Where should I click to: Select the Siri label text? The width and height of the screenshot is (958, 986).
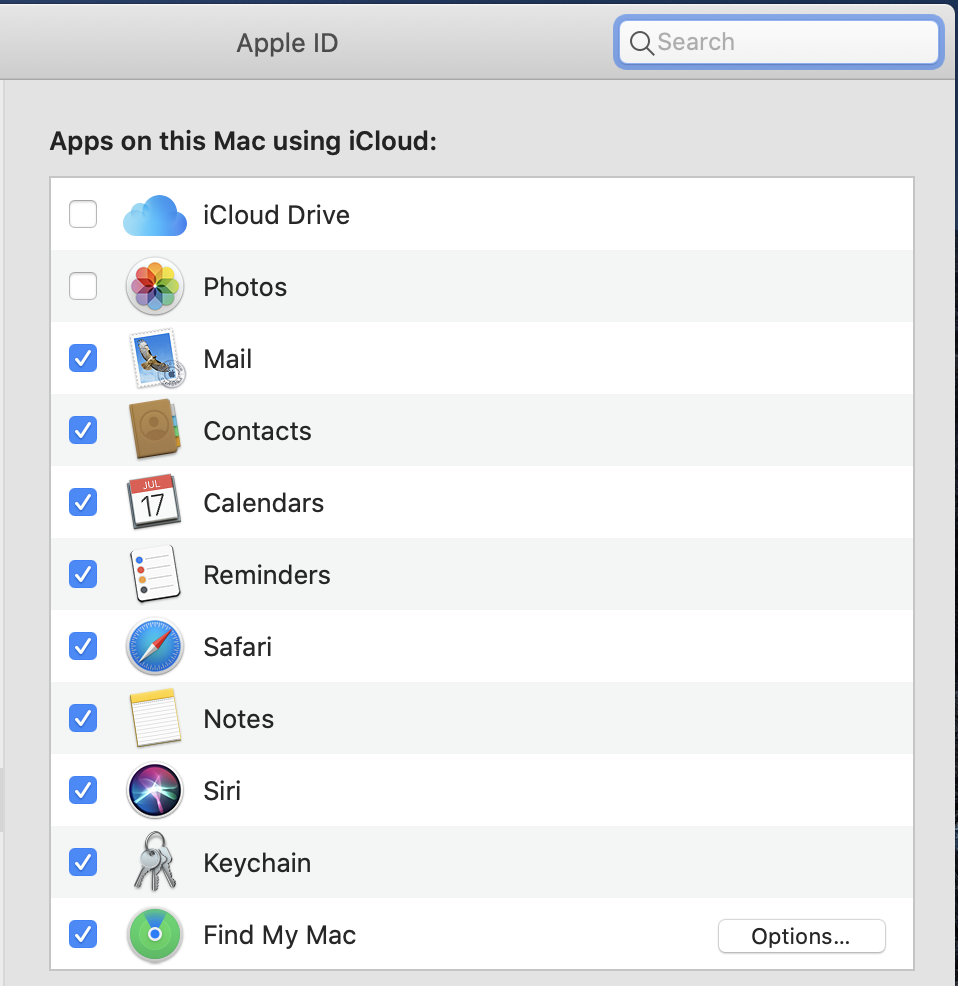pyautogui.click(x=221, y=791)
